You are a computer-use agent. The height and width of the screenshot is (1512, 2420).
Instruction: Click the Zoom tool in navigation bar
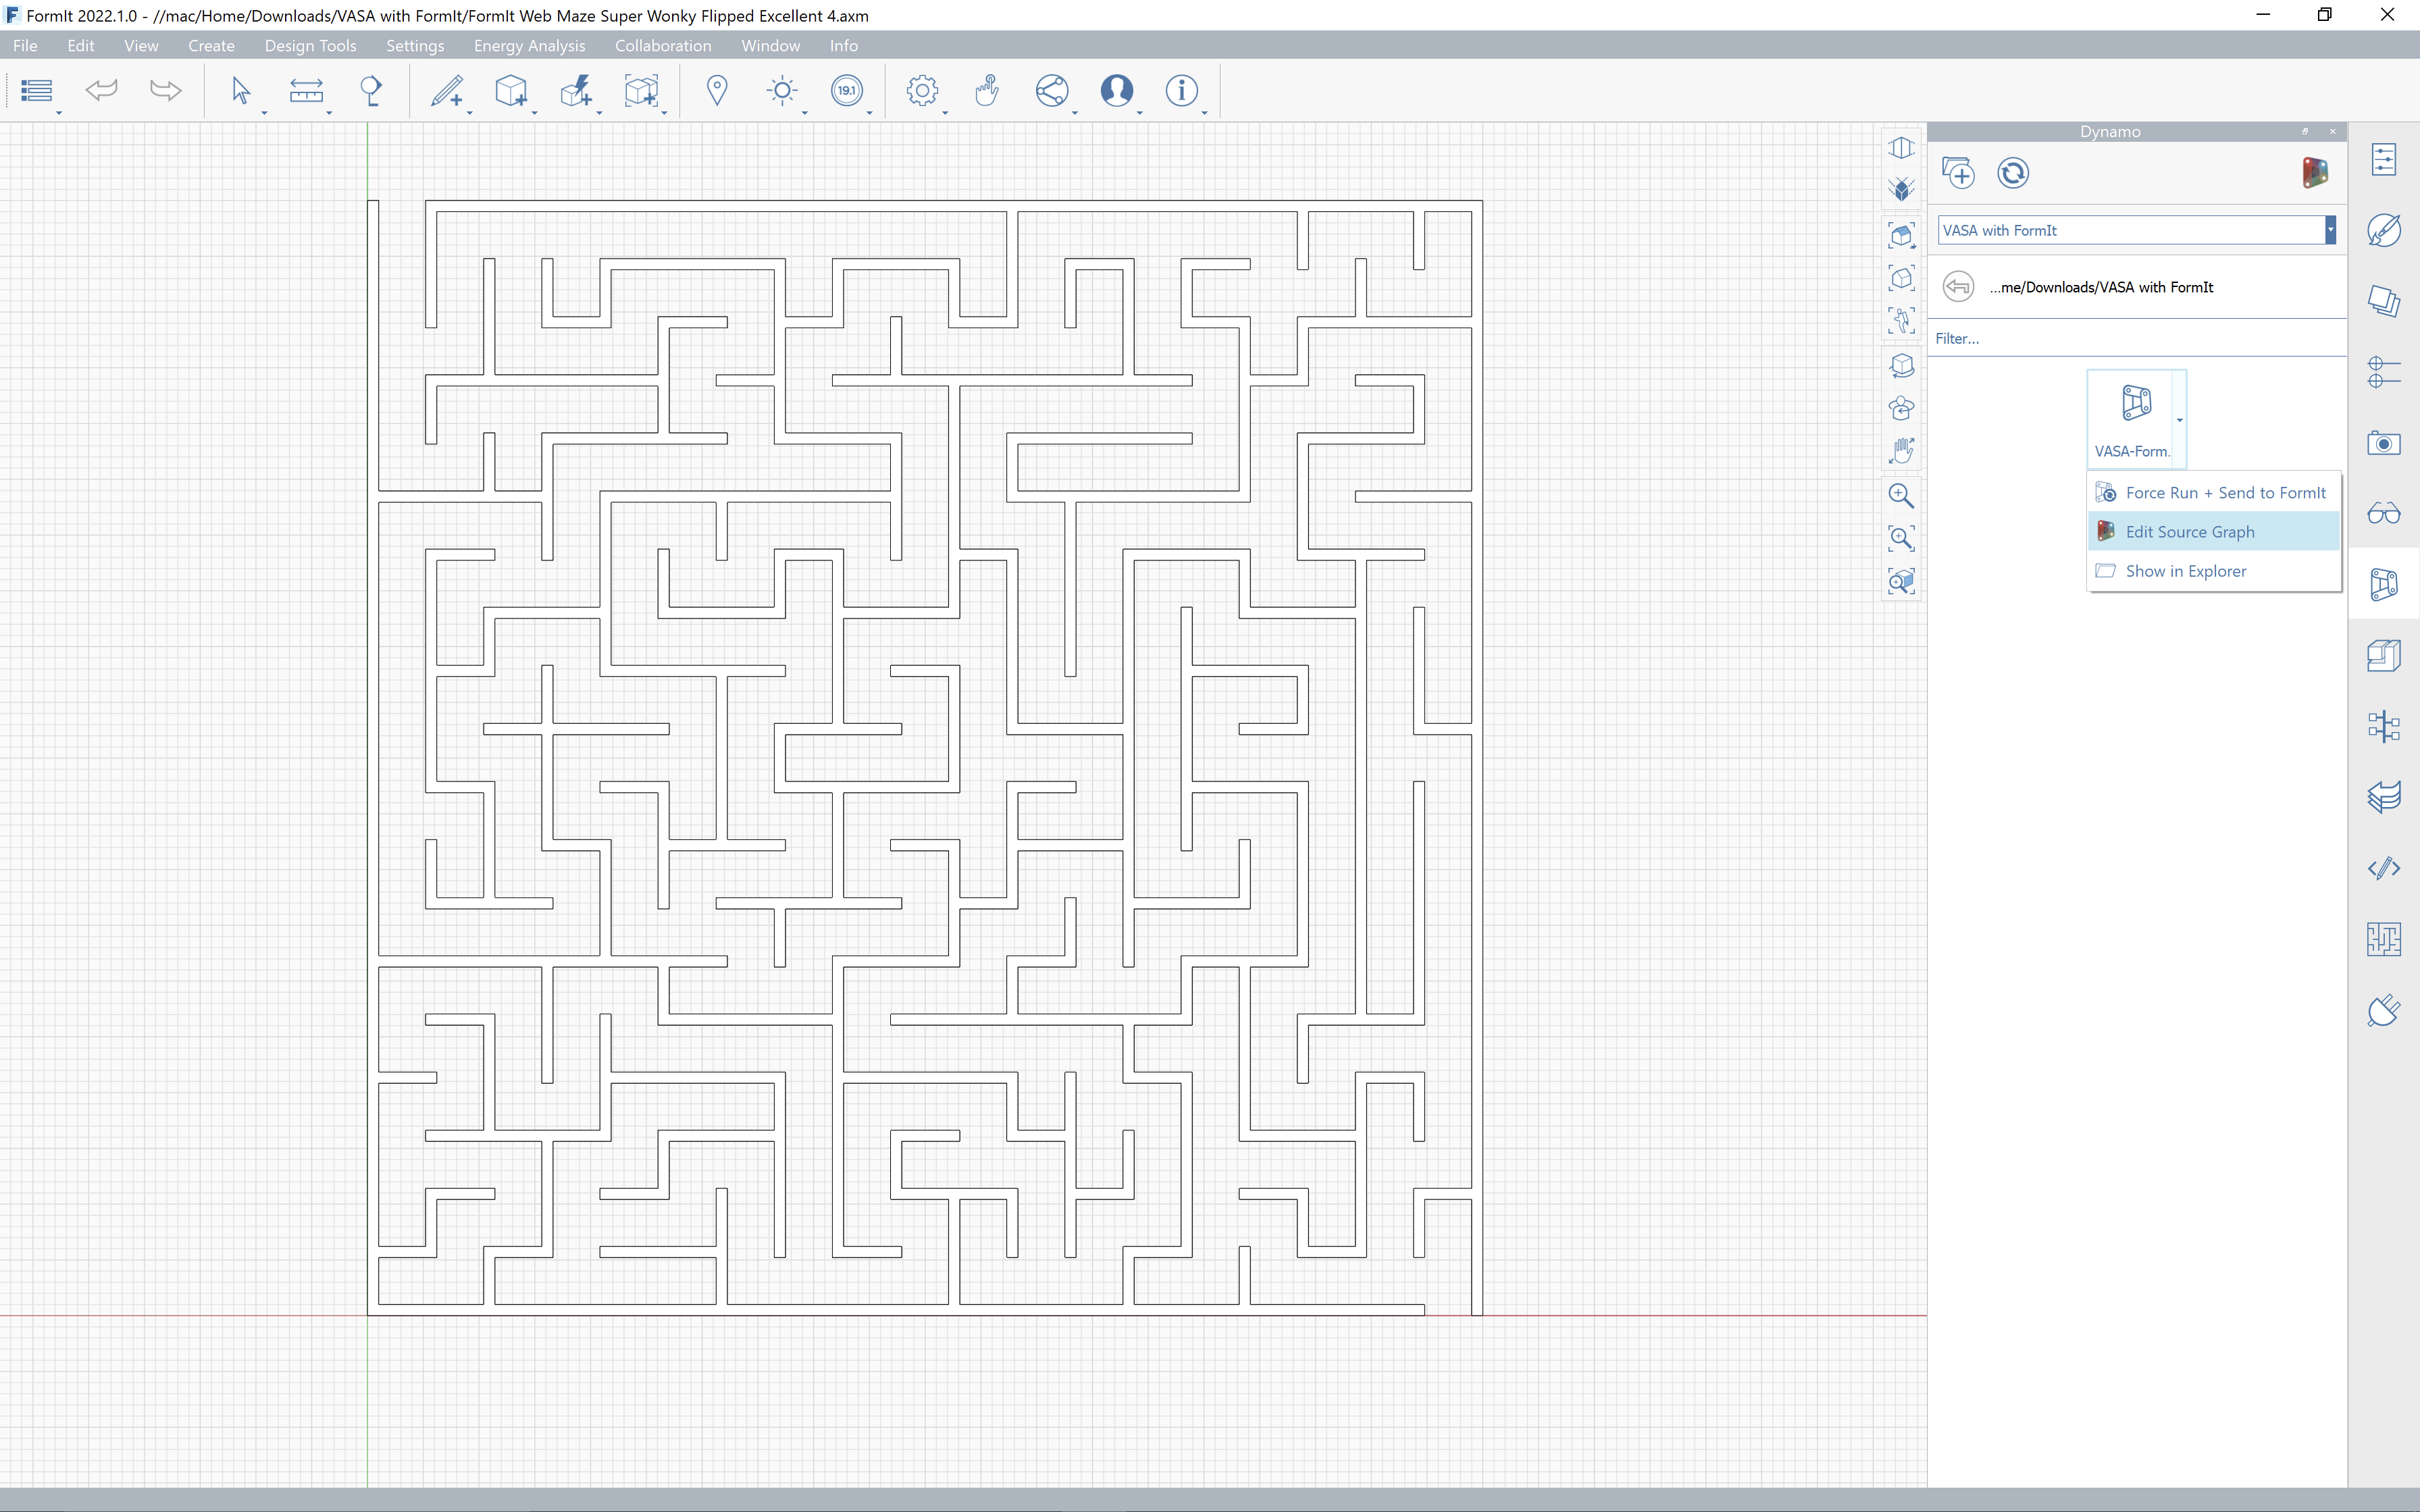(1901, 496)
